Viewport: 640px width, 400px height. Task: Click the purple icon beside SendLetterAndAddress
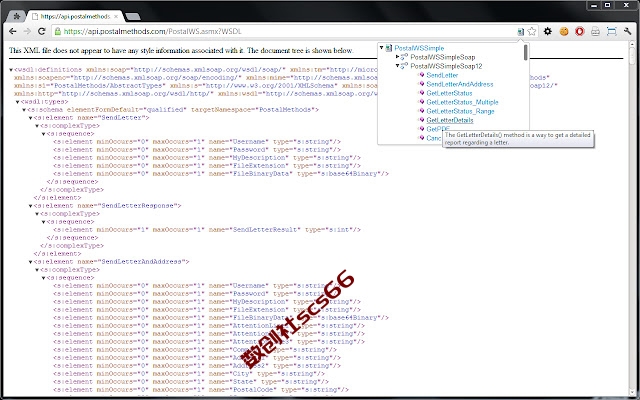click(x=422, y=84)
